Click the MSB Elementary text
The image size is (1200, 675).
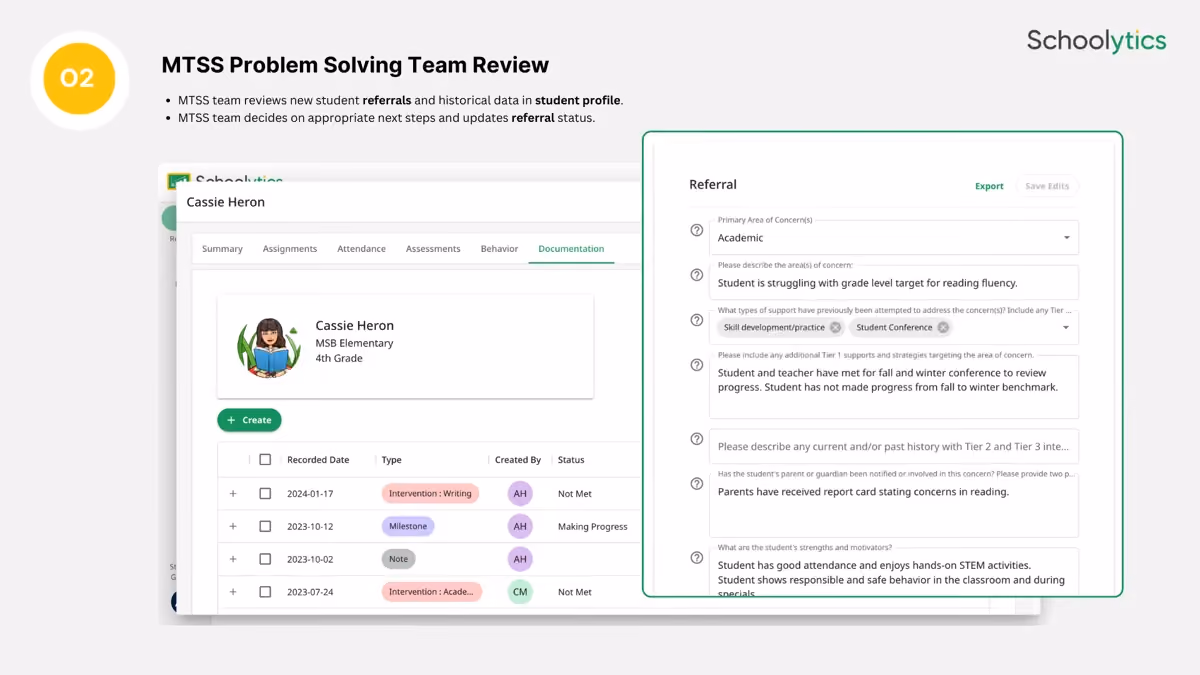[354, 343]
